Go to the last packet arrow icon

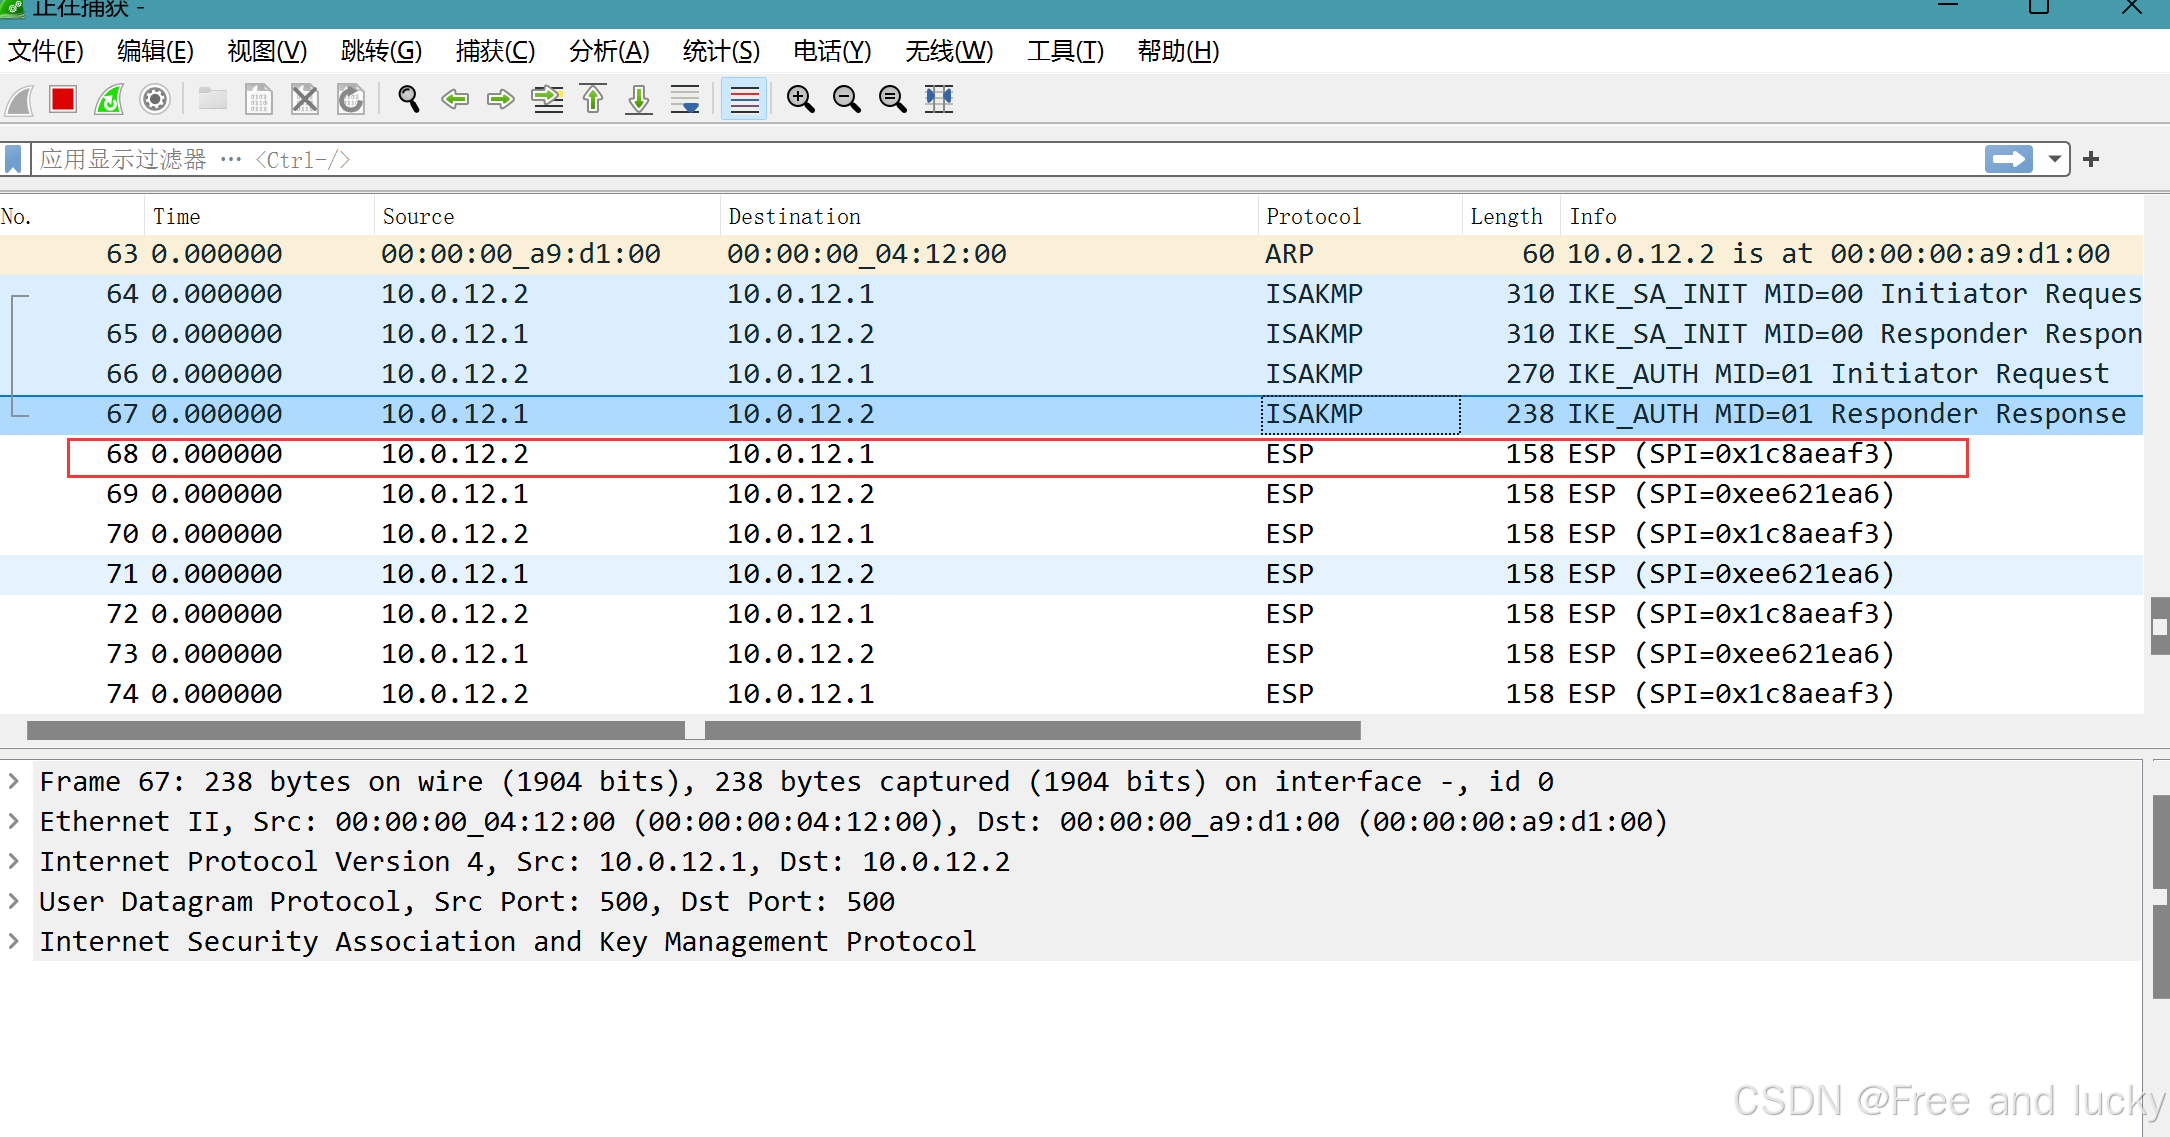(x=639, y=99)
